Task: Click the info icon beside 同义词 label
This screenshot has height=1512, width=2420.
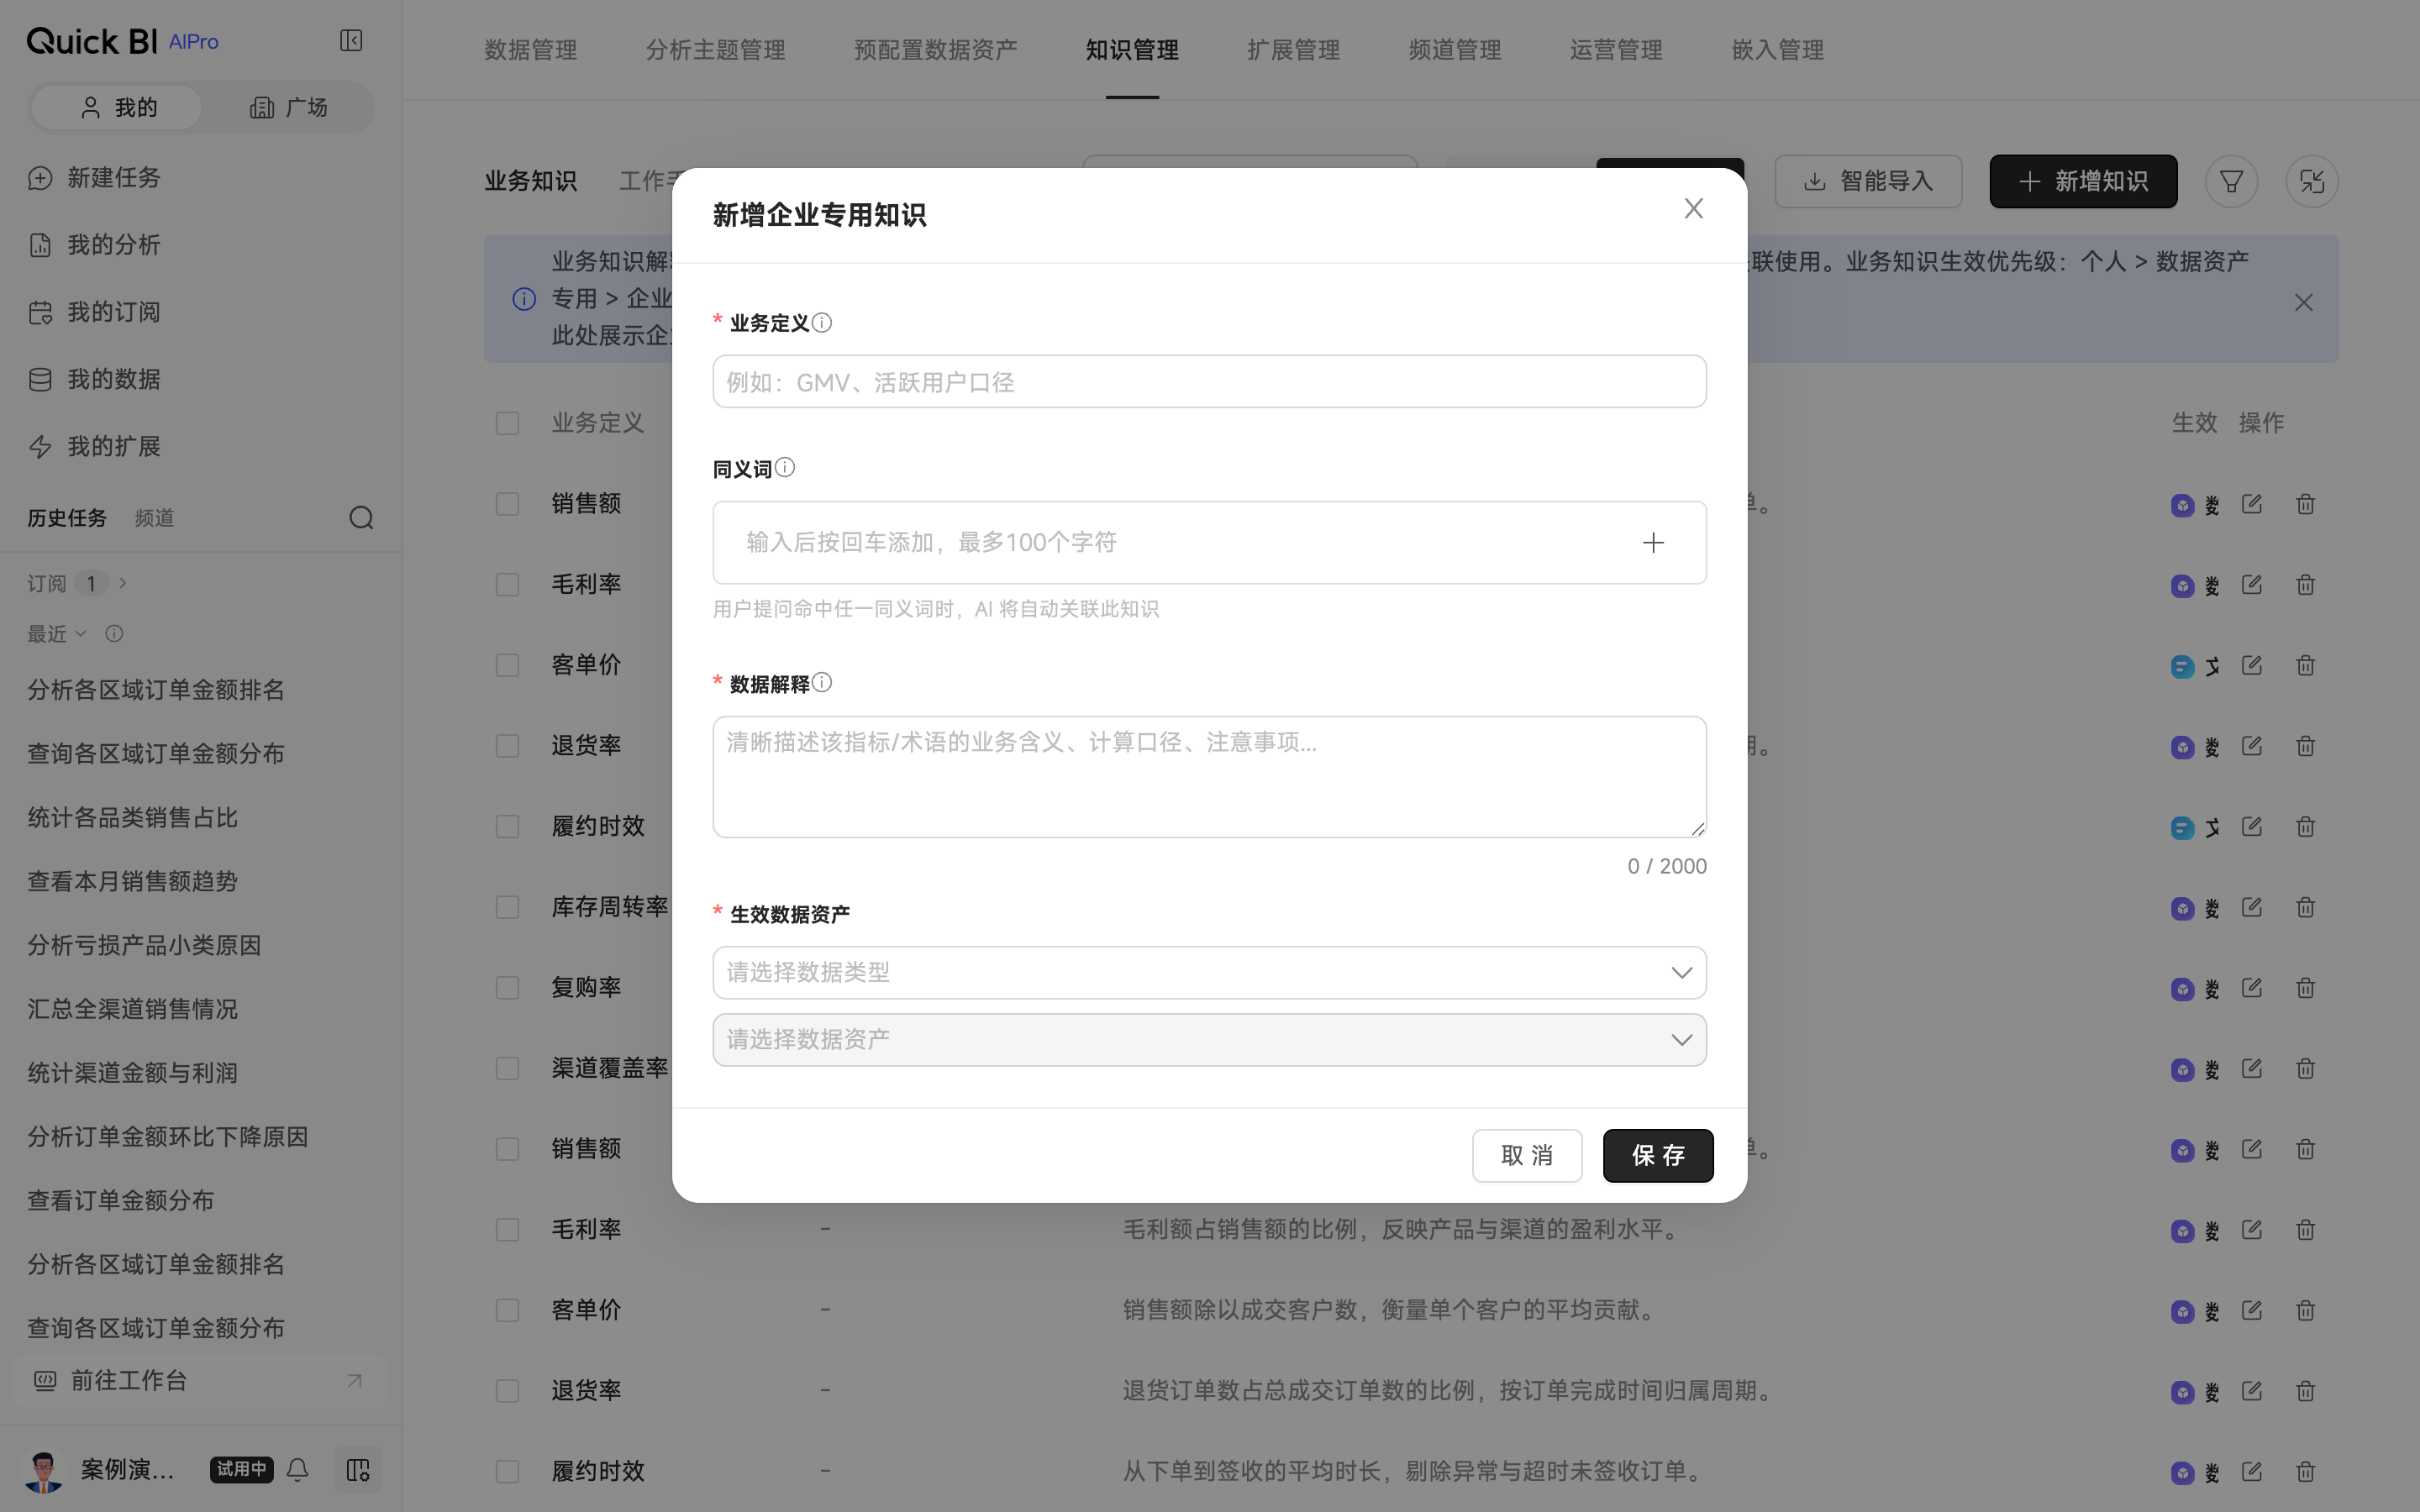Action: pyautogui.click(x=785, y=468)
